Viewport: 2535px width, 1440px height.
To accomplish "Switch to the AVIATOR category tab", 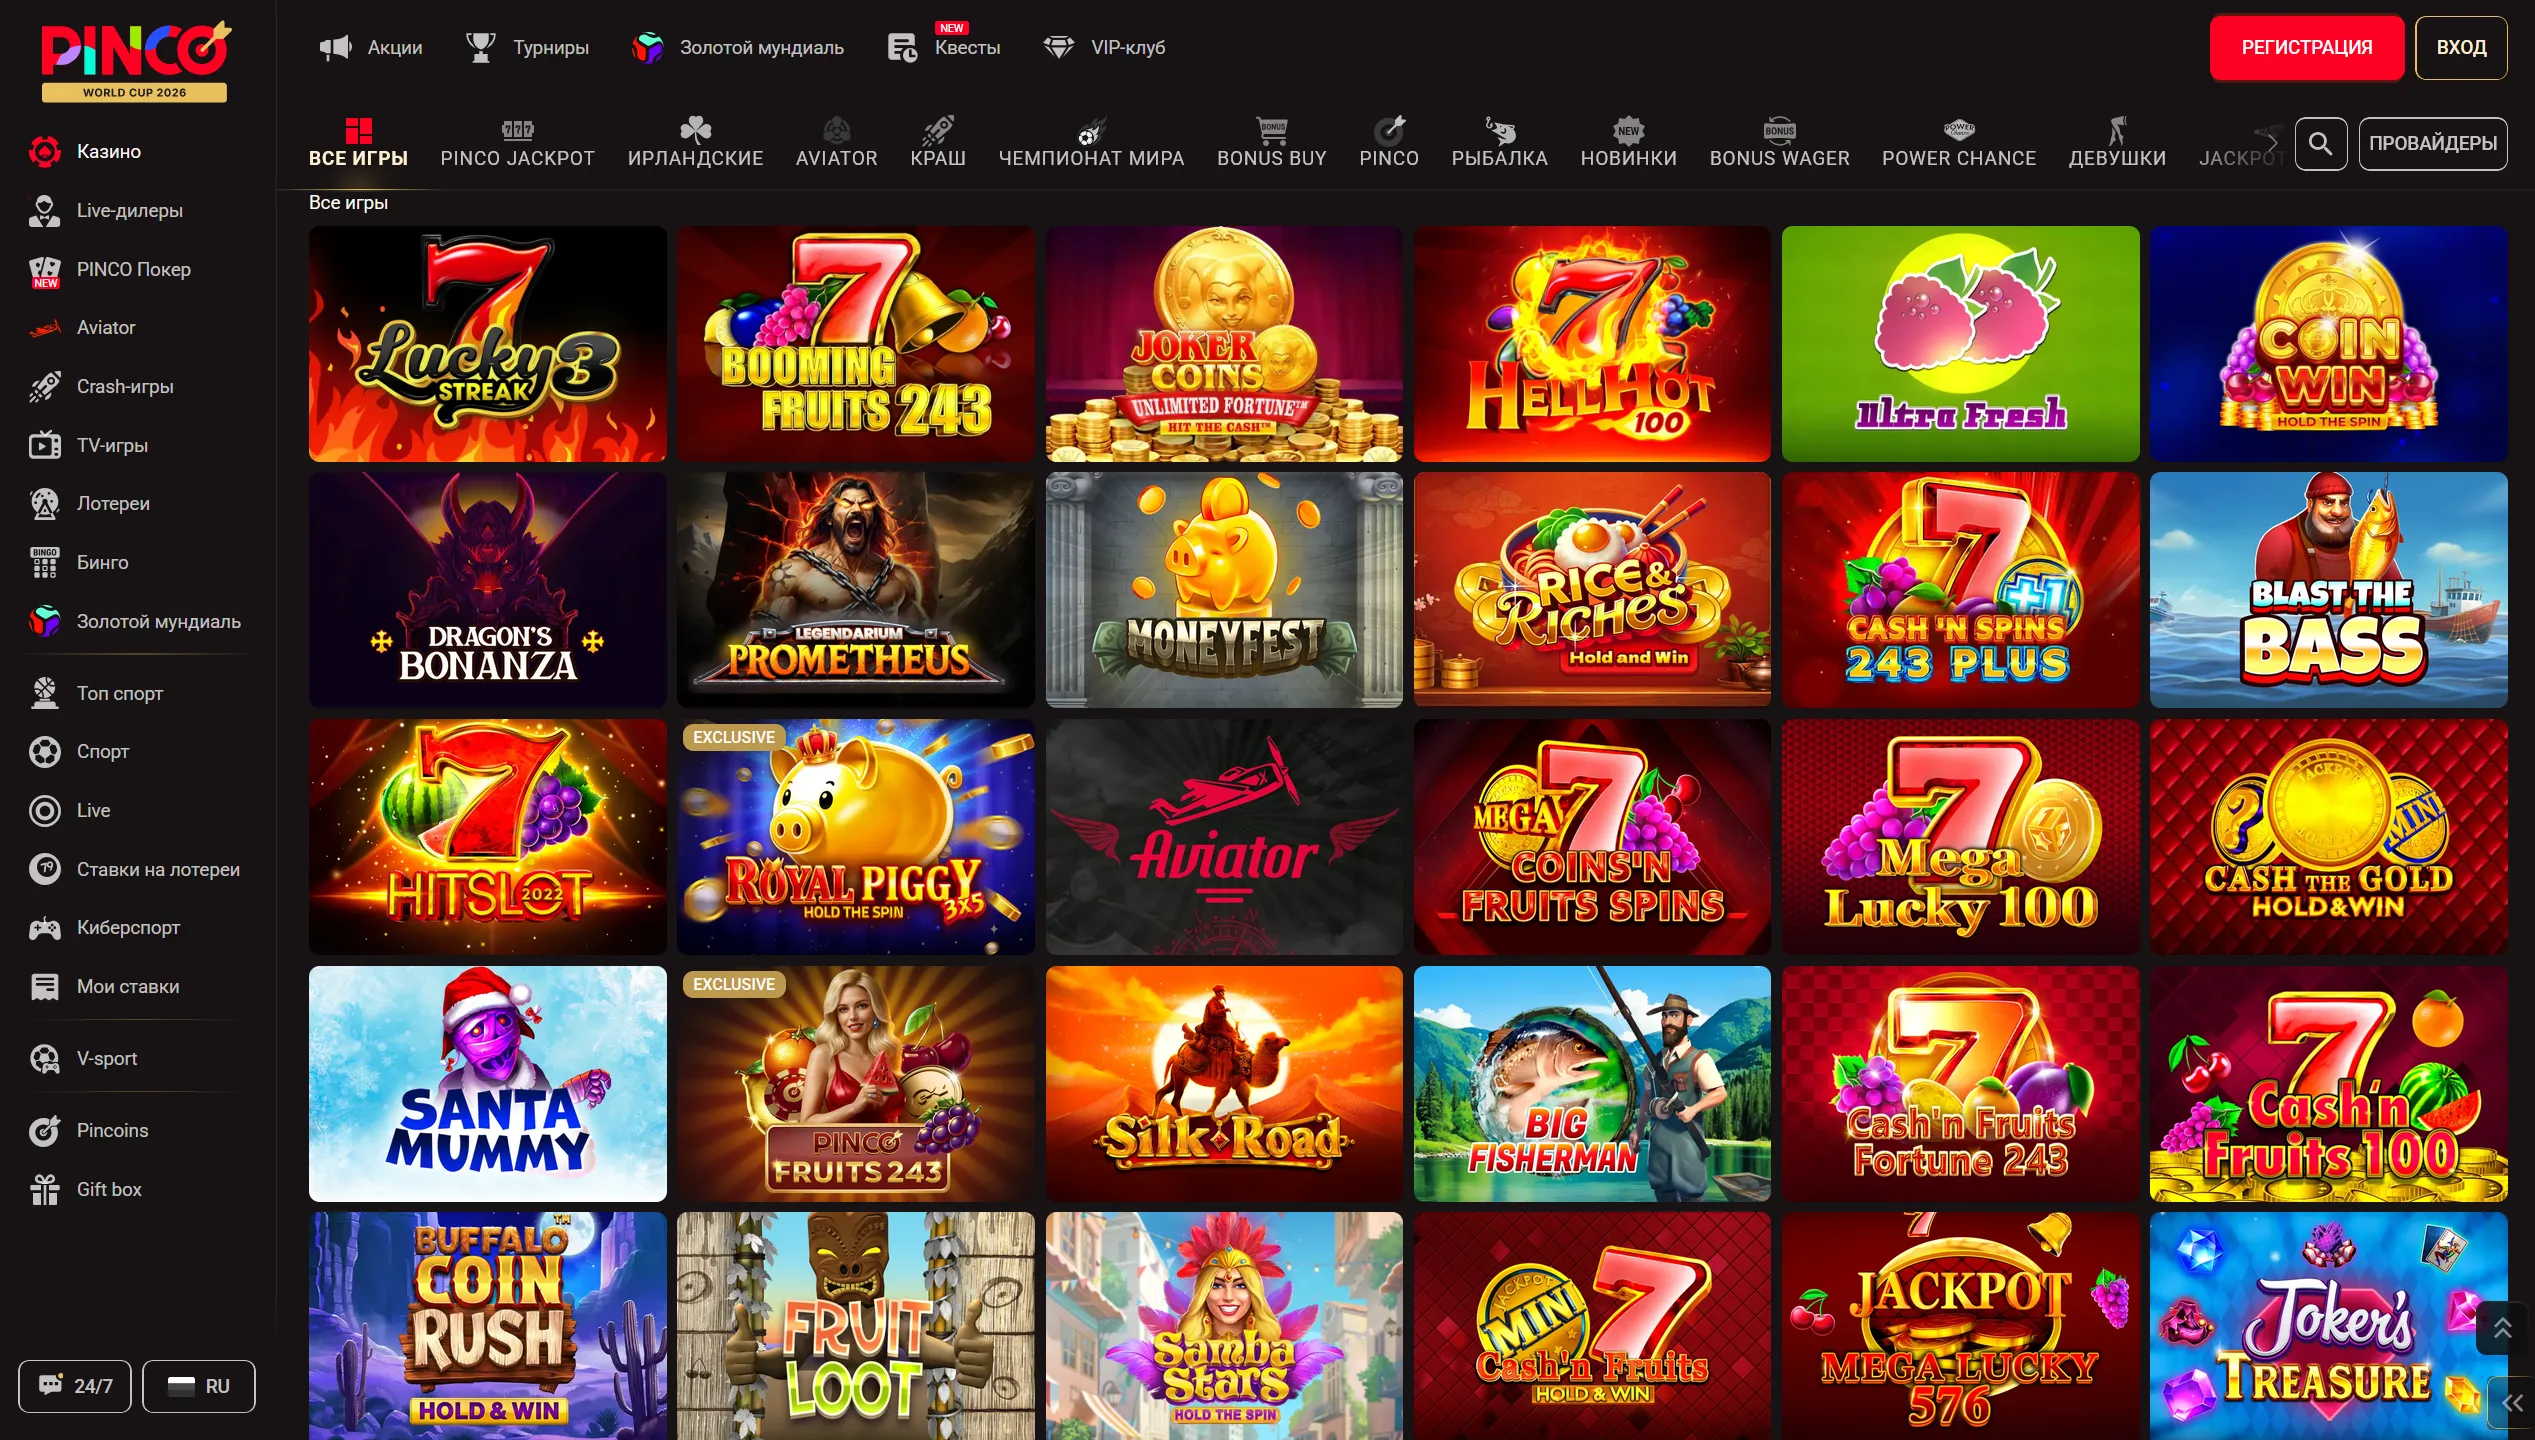I will [836, 143].
